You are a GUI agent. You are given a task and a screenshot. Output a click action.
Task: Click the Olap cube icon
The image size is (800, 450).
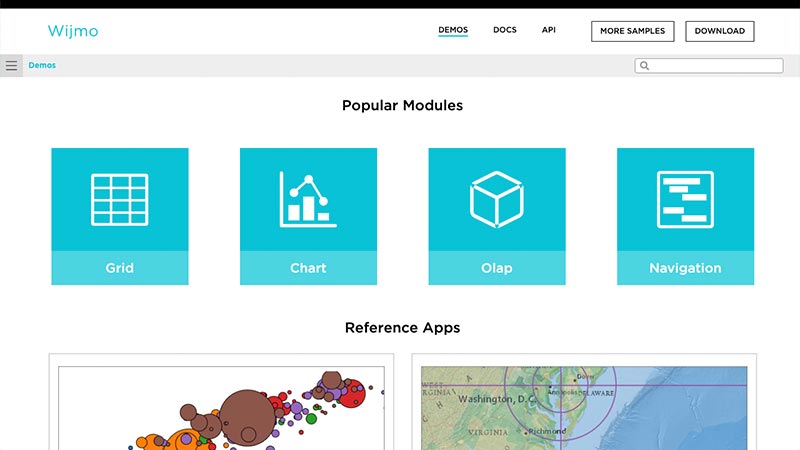tap(496, 199)
